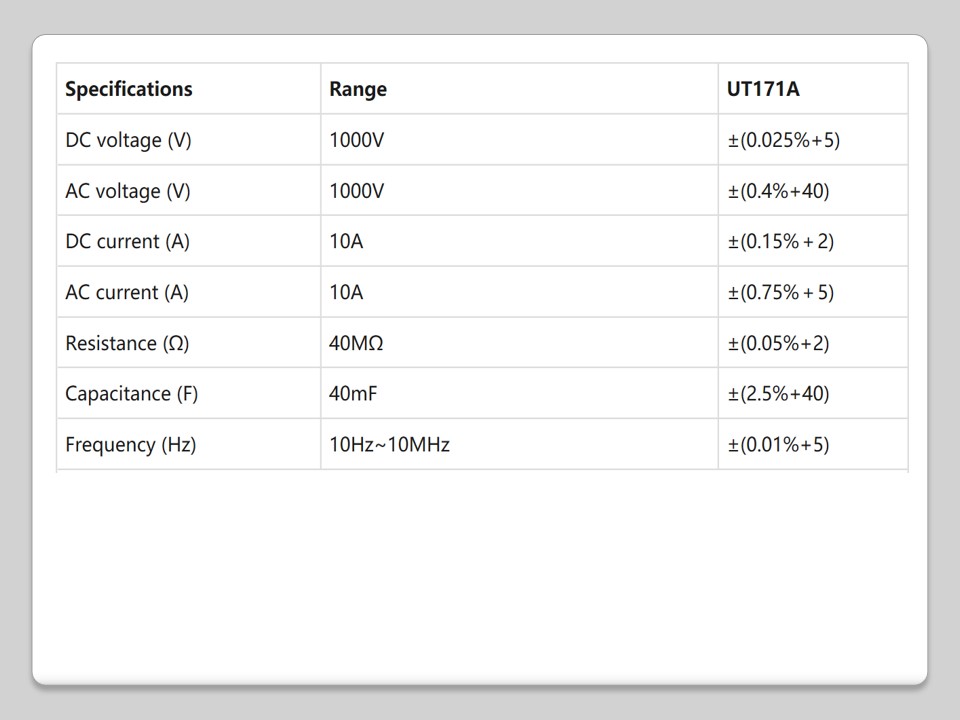This screenshot has width=960, height=720.
Task: Select the 40mF range cell
Action: 353,394
